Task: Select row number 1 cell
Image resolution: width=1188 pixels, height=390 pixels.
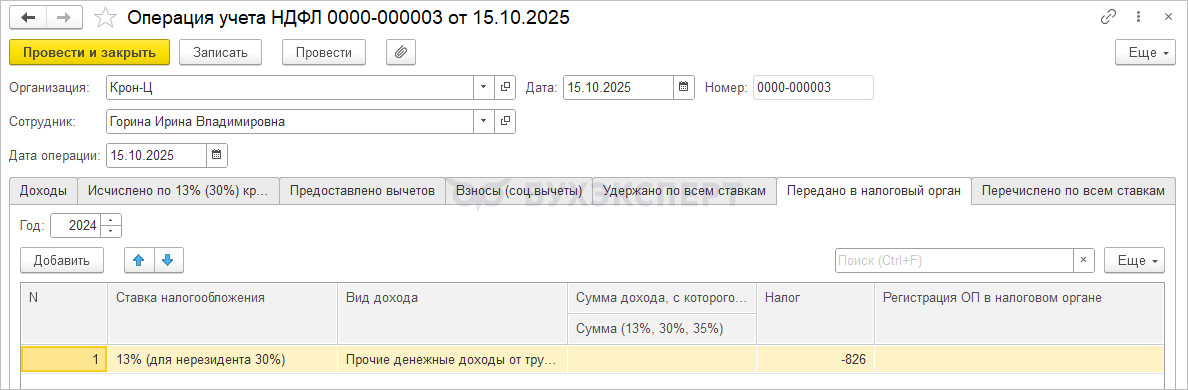Action: pos(64,360)
